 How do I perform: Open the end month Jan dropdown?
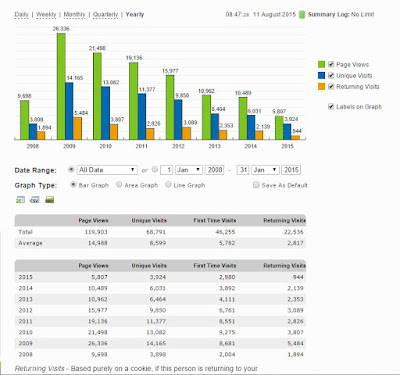(x=265, y=170)
